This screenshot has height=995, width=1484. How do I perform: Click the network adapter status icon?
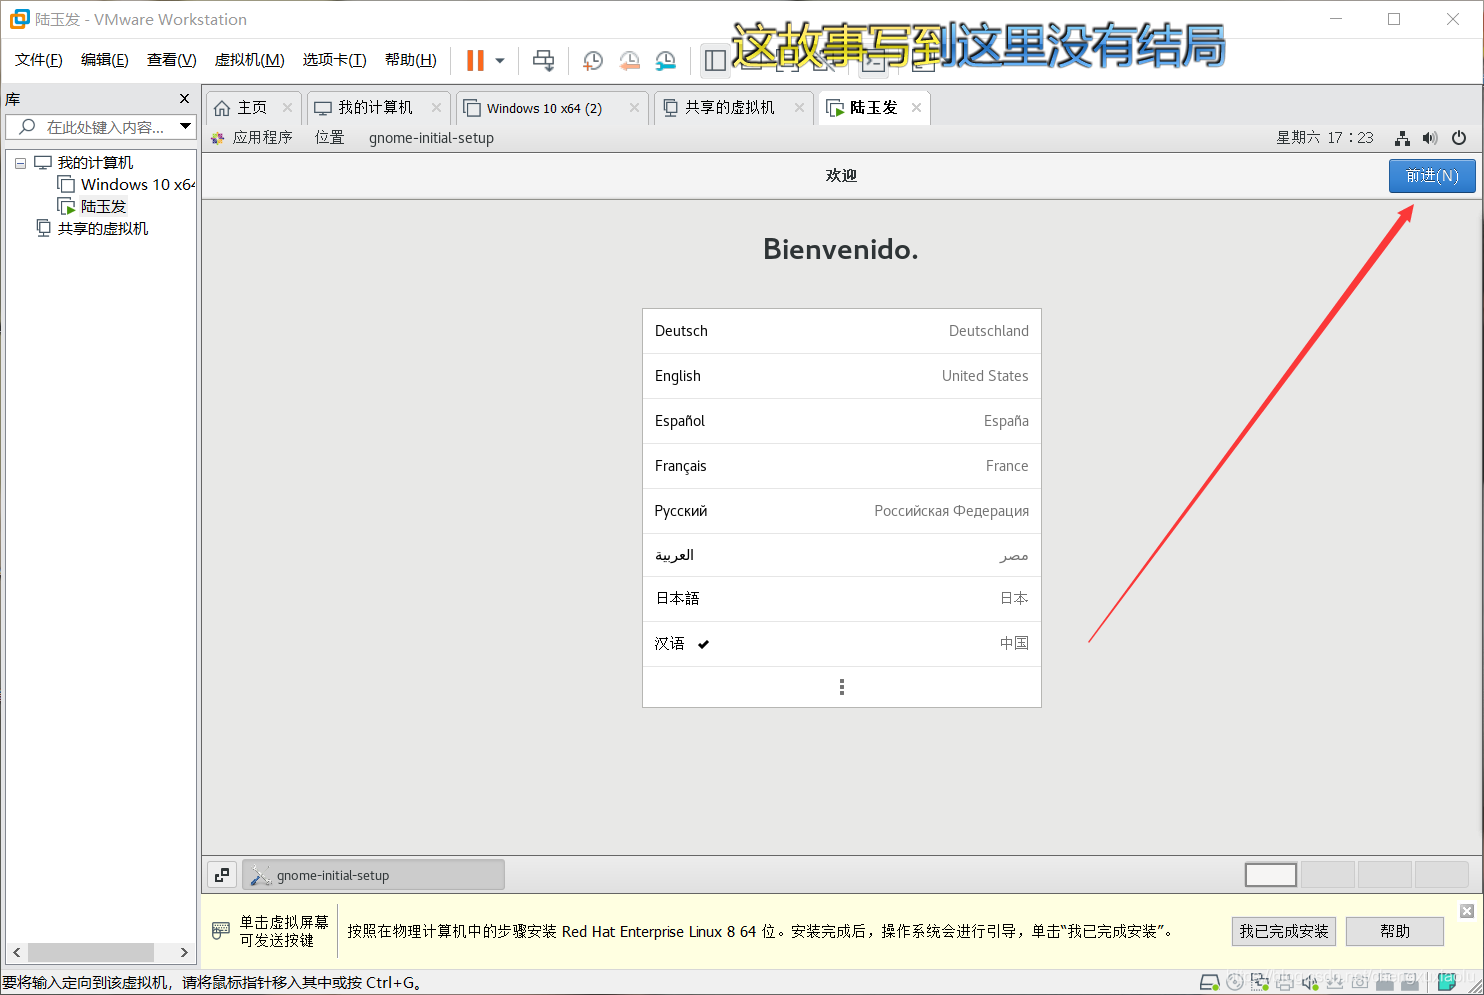point(1260,982)
